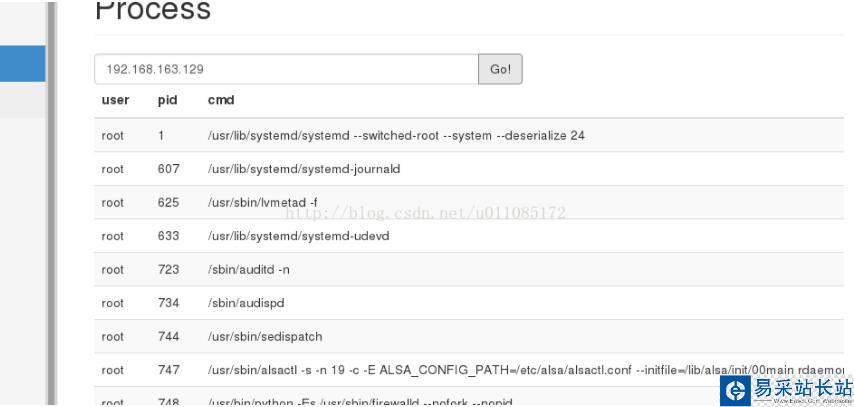Click pid 1 cell

tap(162, 135)
